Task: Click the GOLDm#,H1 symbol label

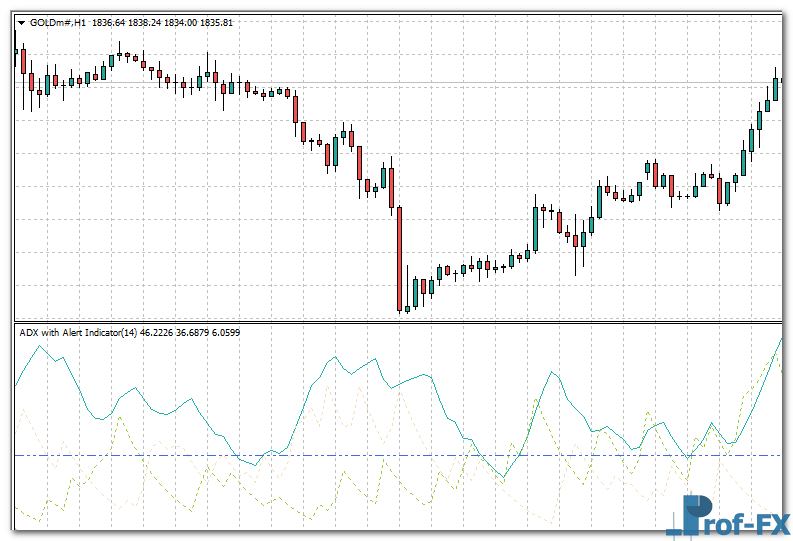Action: click(58, 23)
